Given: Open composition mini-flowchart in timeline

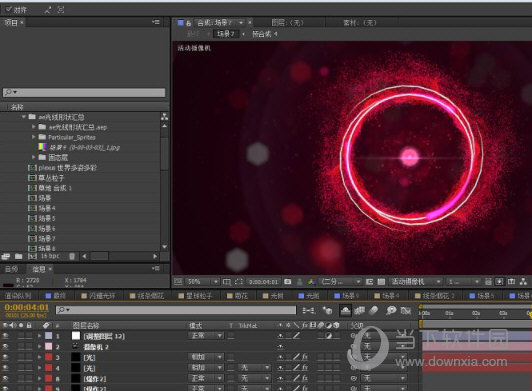Looking at the screenshot, I should pos(308,310).
